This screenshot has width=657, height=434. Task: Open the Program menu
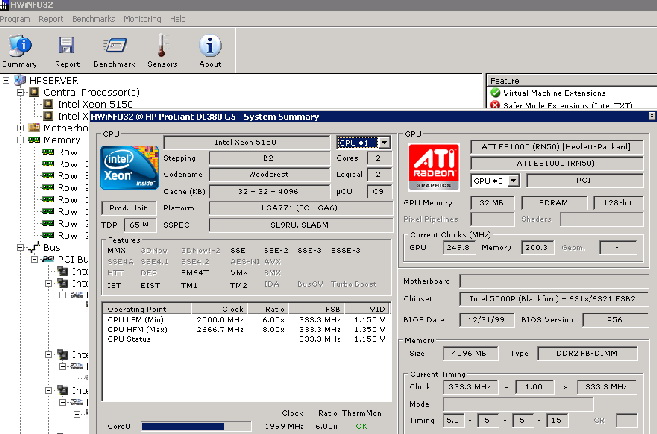(15, 19)
